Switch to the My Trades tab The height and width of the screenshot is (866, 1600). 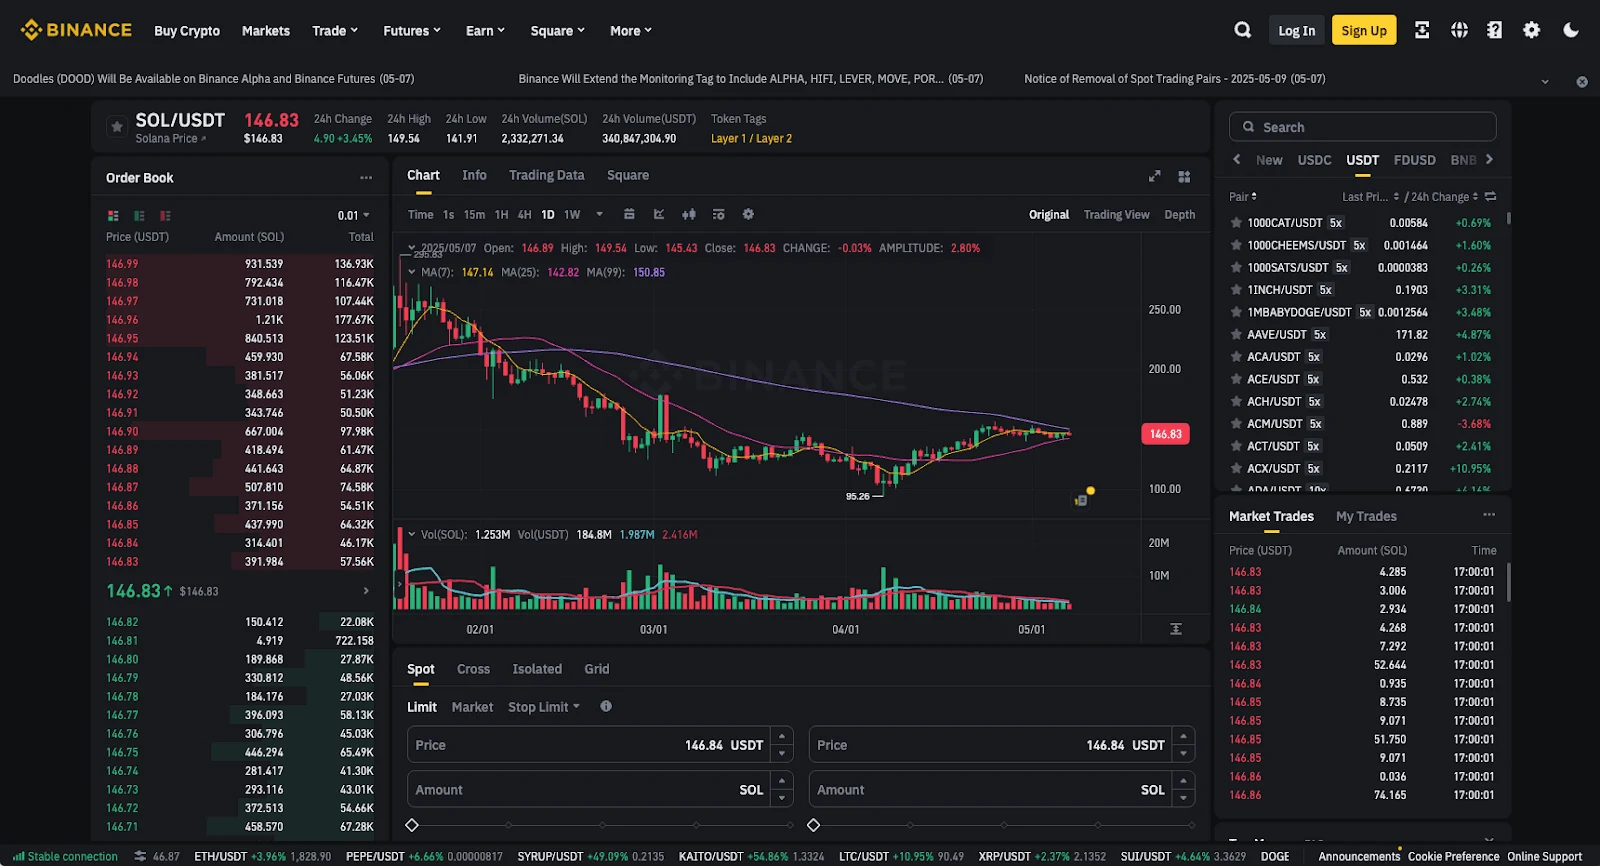1366,516
